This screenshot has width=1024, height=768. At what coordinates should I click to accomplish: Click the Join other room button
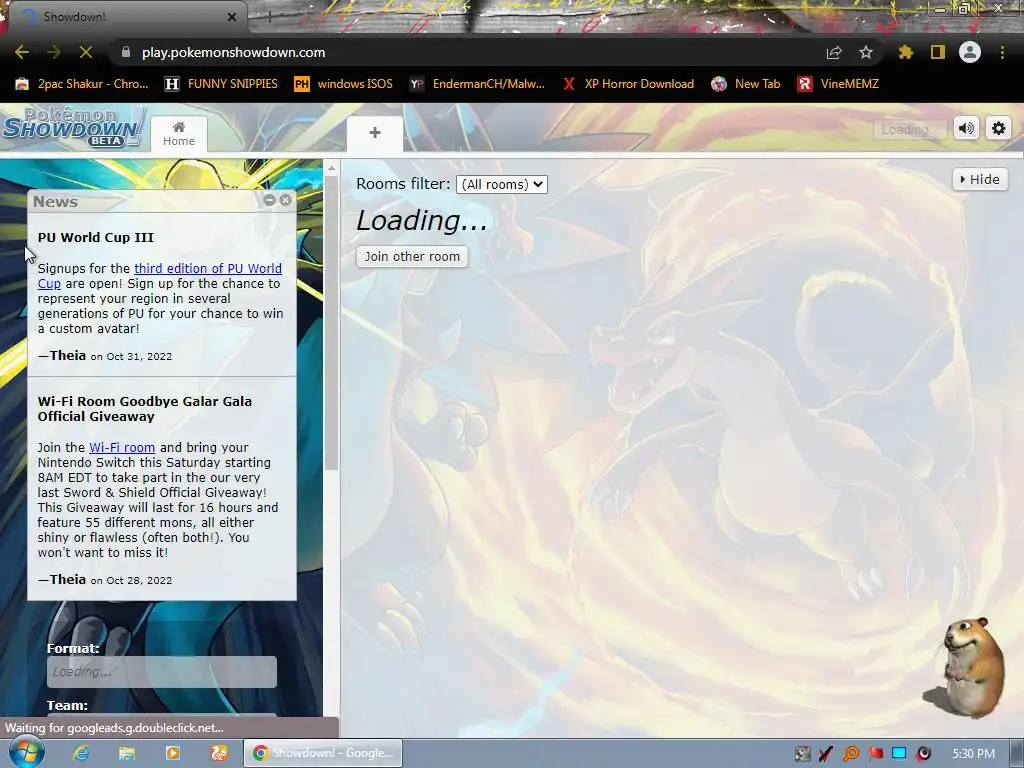412,257
